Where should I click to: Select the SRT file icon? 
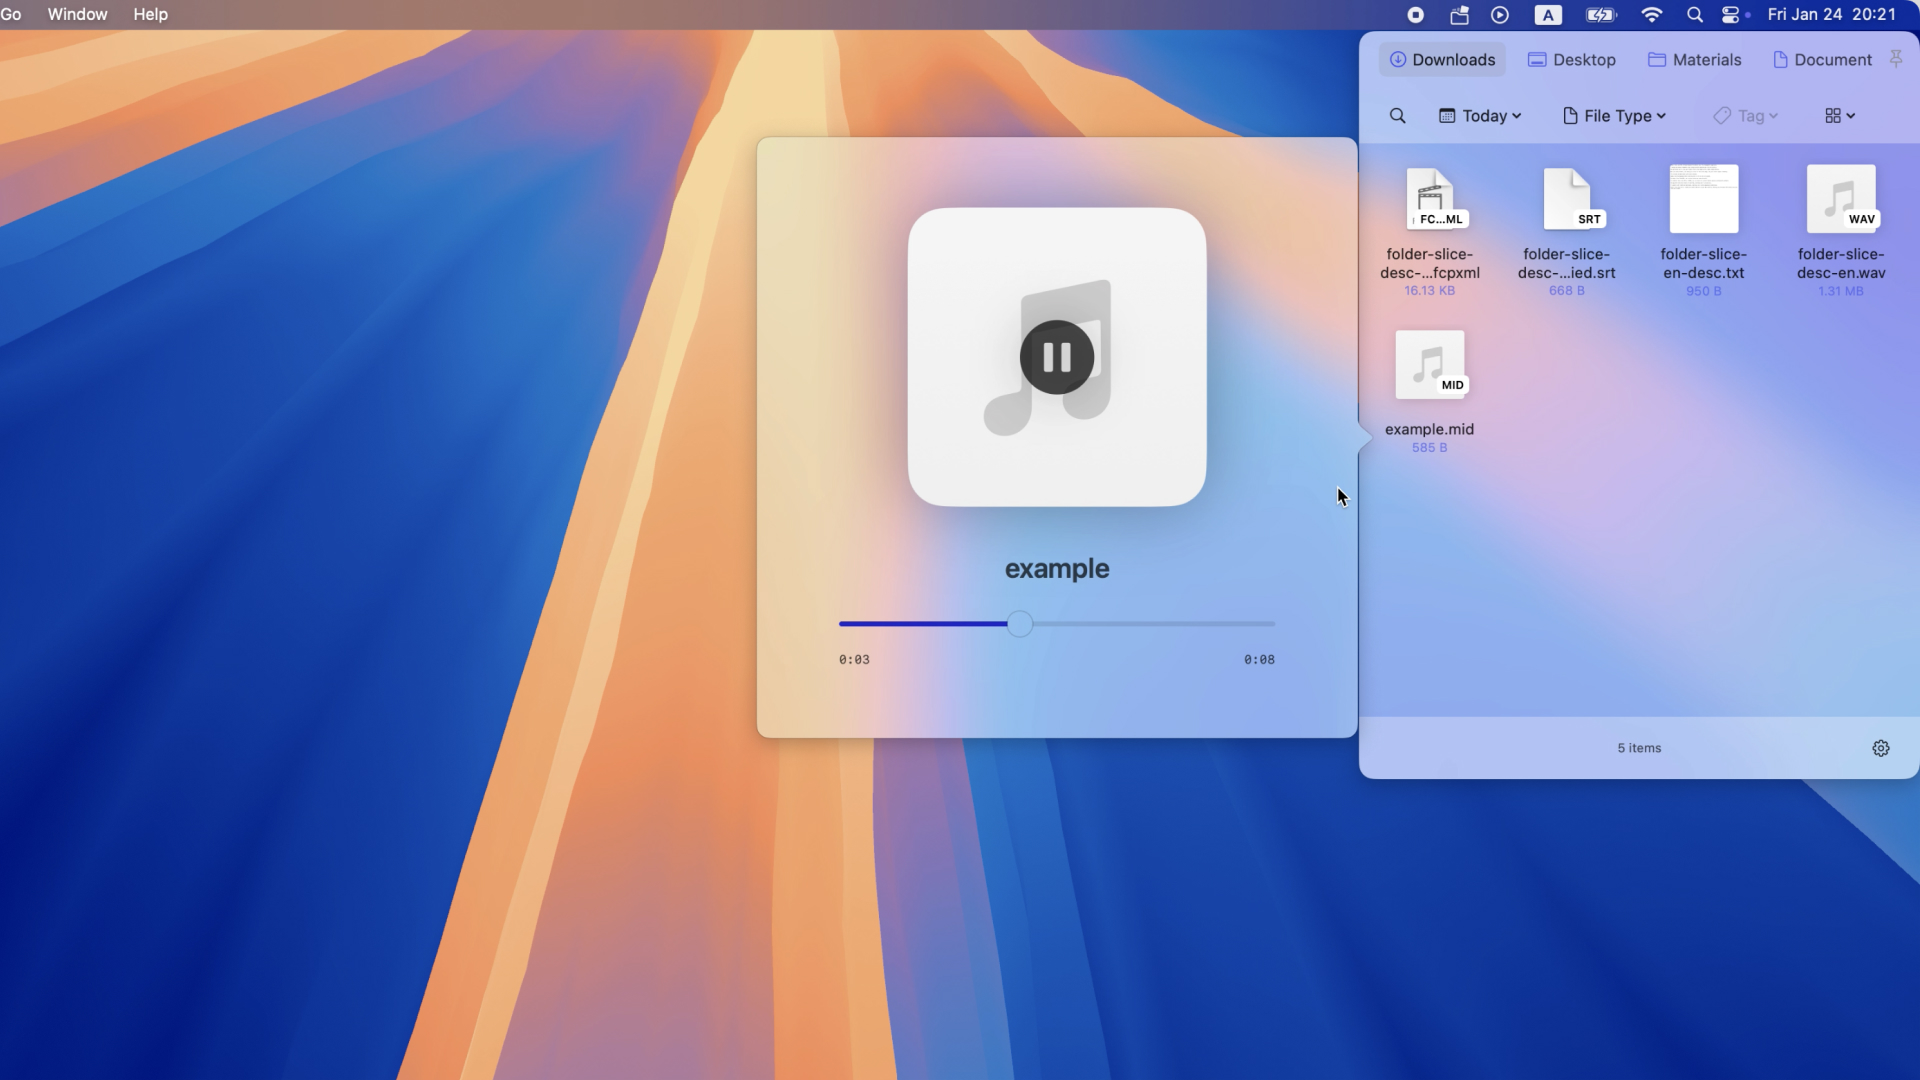[1569, 198]
